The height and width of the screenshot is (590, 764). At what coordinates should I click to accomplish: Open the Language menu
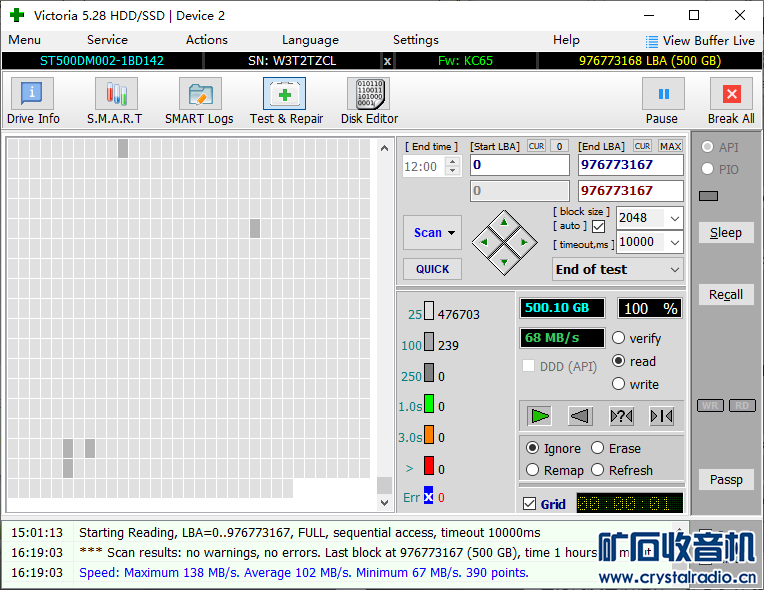[310, 40]
